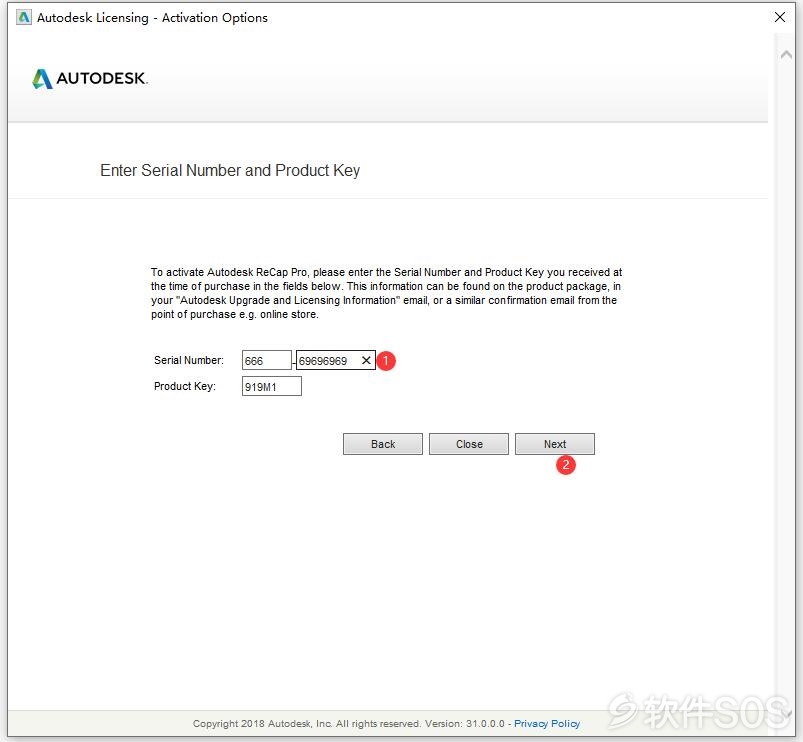Click the title bar Autodesk app icon
This screenshot has height=742, width=803.
click(x=24, y=17)
